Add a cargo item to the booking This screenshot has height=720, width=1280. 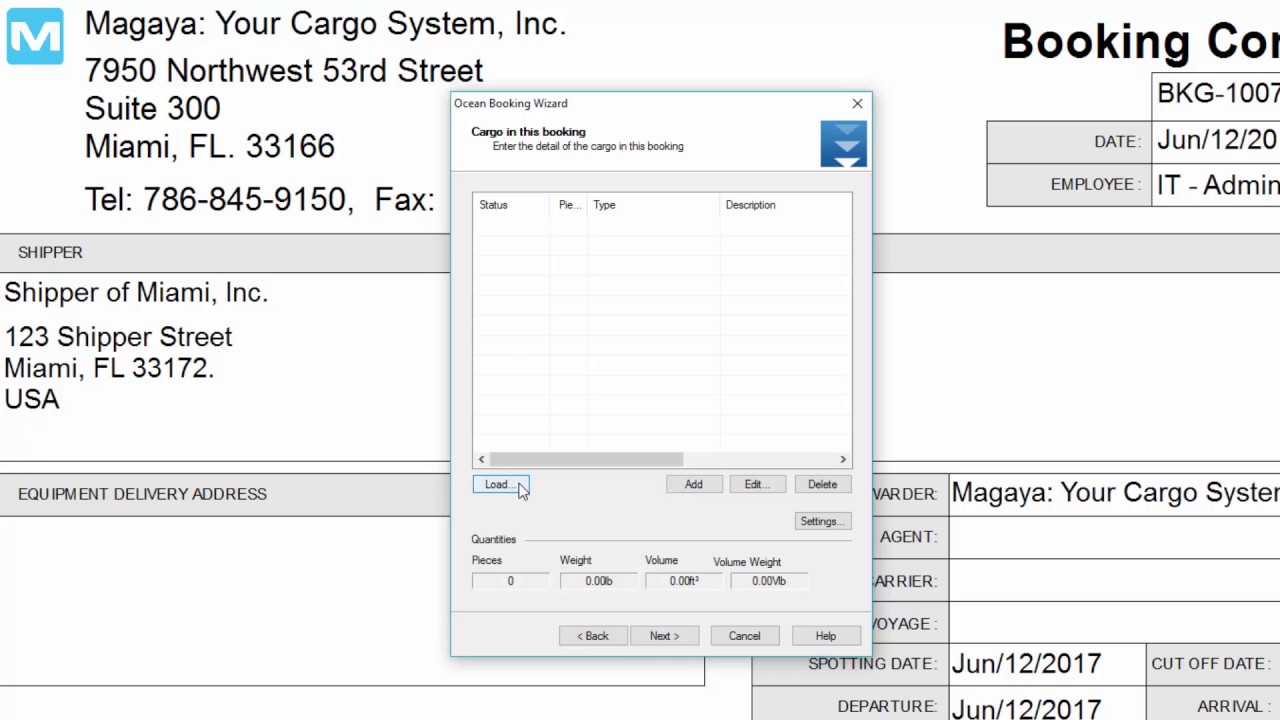(x=694, y=484)
